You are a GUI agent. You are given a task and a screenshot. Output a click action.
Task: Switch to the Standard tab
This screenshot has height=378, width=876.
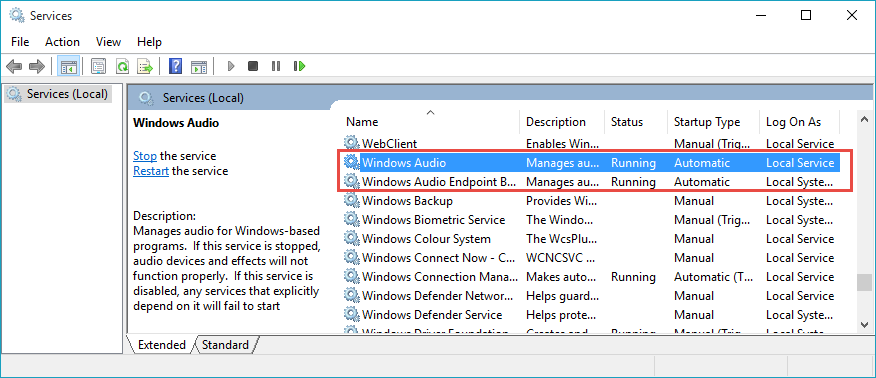(x=225, y=344)
